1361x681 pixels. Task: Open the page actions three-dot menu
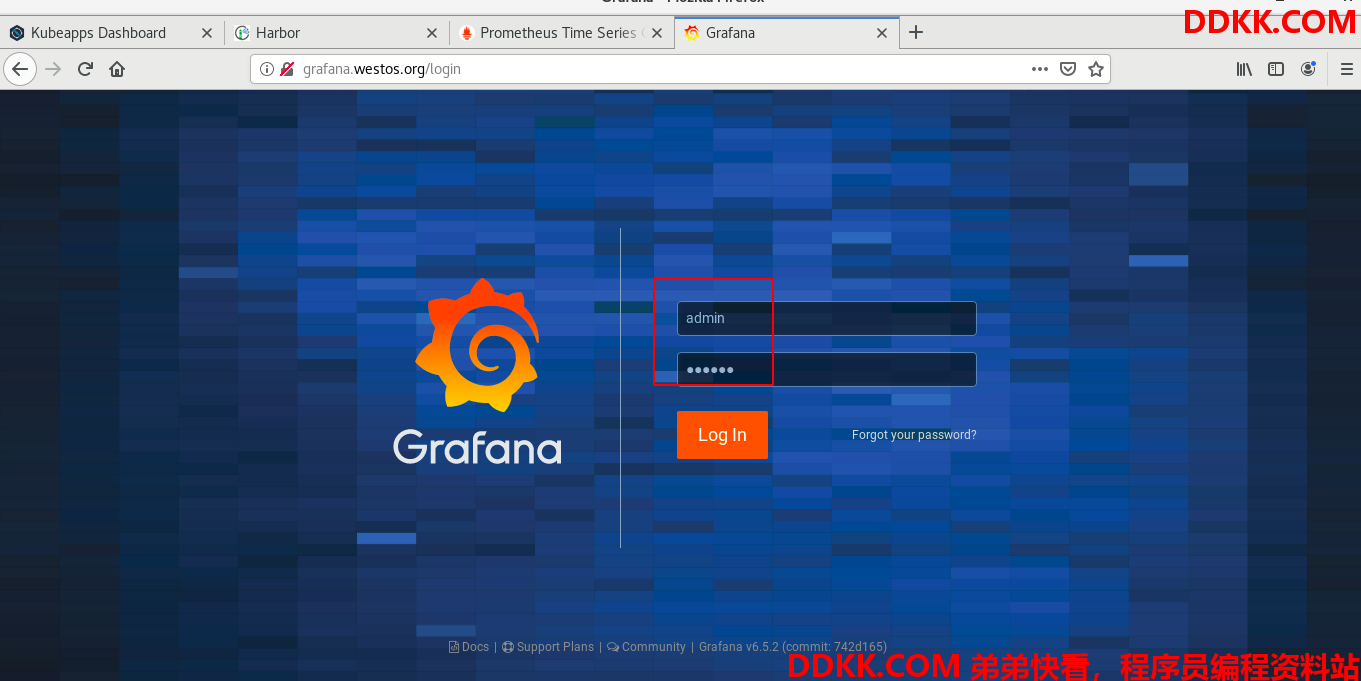pos(1040,69)
